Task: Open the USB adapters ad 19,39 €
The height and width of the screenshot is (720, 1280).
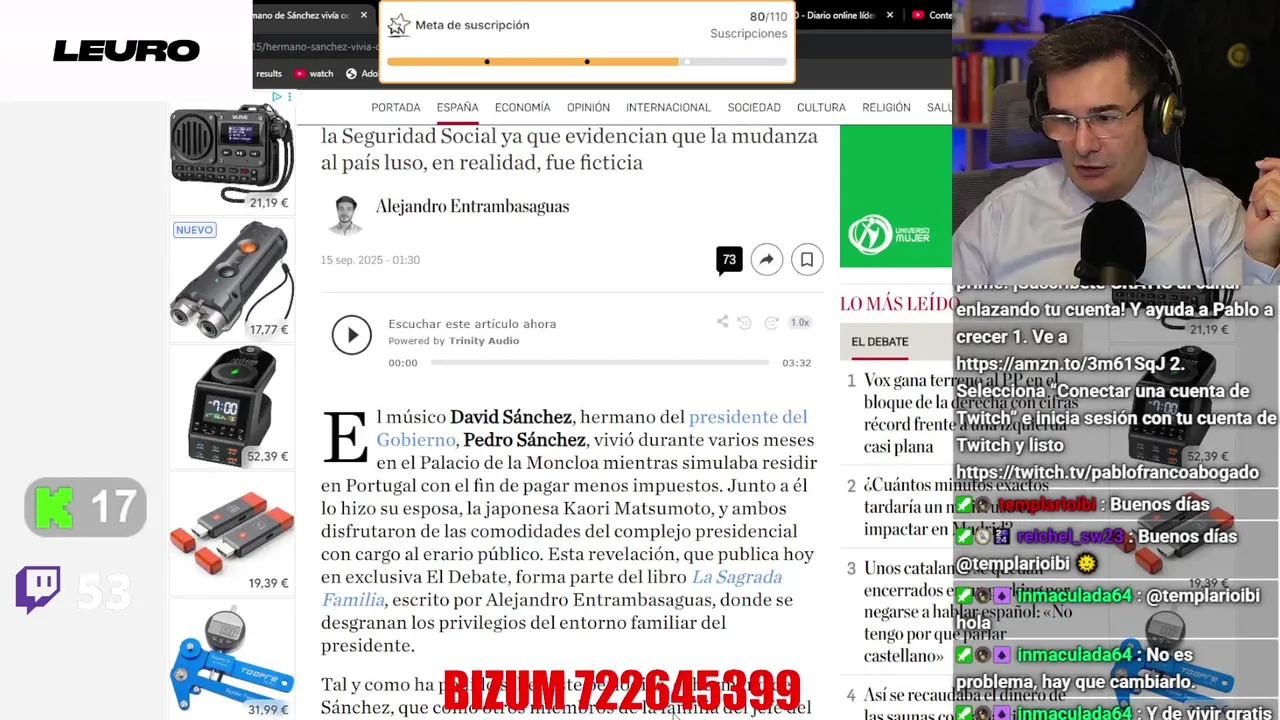Action: tap(232, 533)
